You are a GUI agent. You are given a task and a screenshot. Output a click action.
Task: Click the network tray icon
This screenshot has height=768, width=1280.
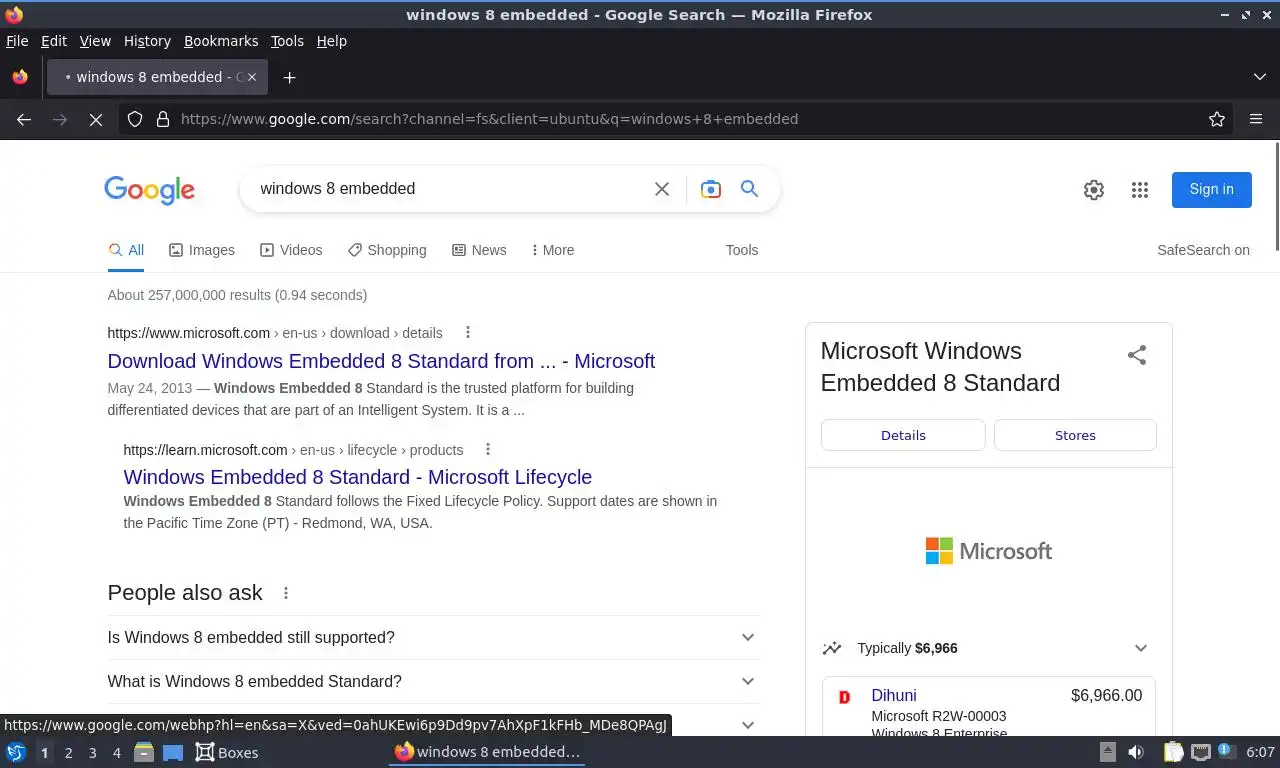(x=1201, y=752)
